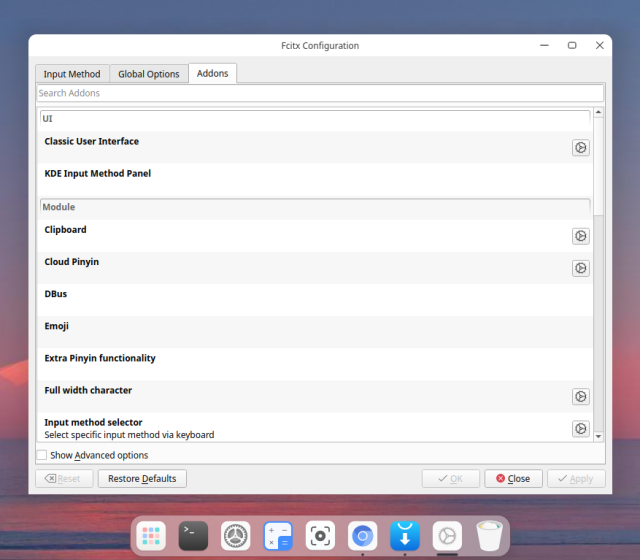Click the Restore Defaults button
Viewport: 640px width, 560px height.
[x=142, y=479]
